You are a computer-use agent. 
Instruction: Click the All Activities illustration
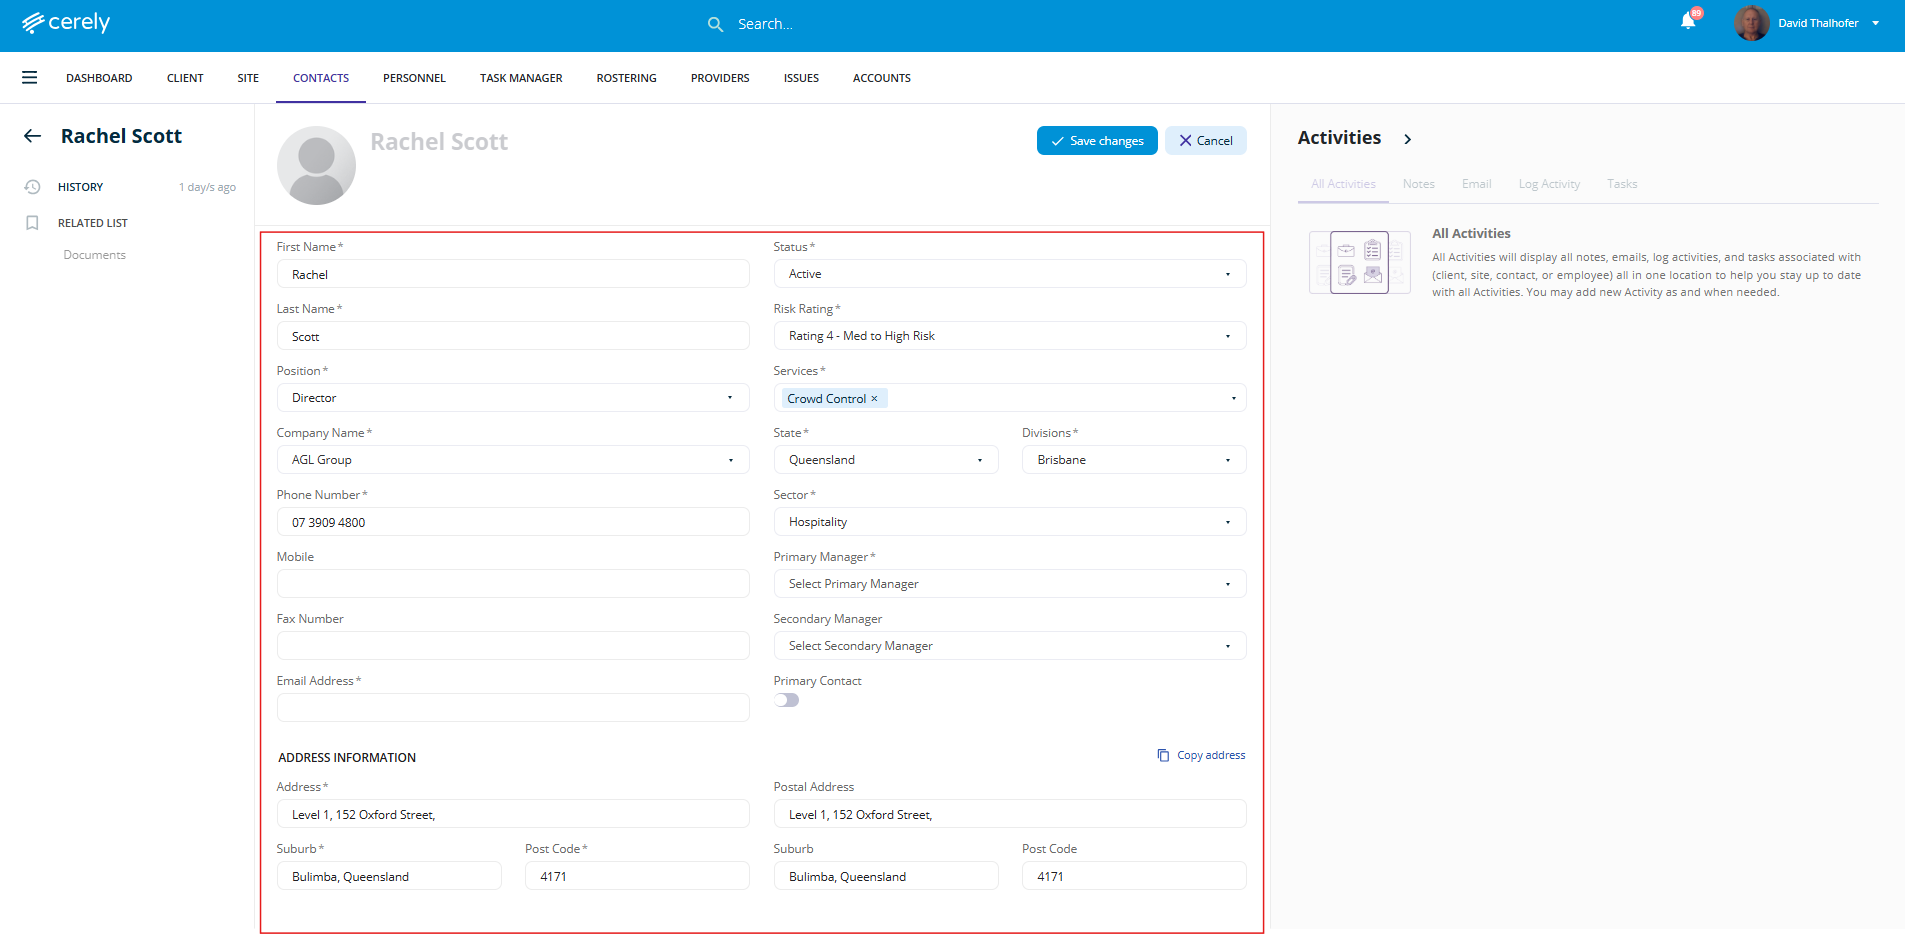click(x=1360, y=262)
